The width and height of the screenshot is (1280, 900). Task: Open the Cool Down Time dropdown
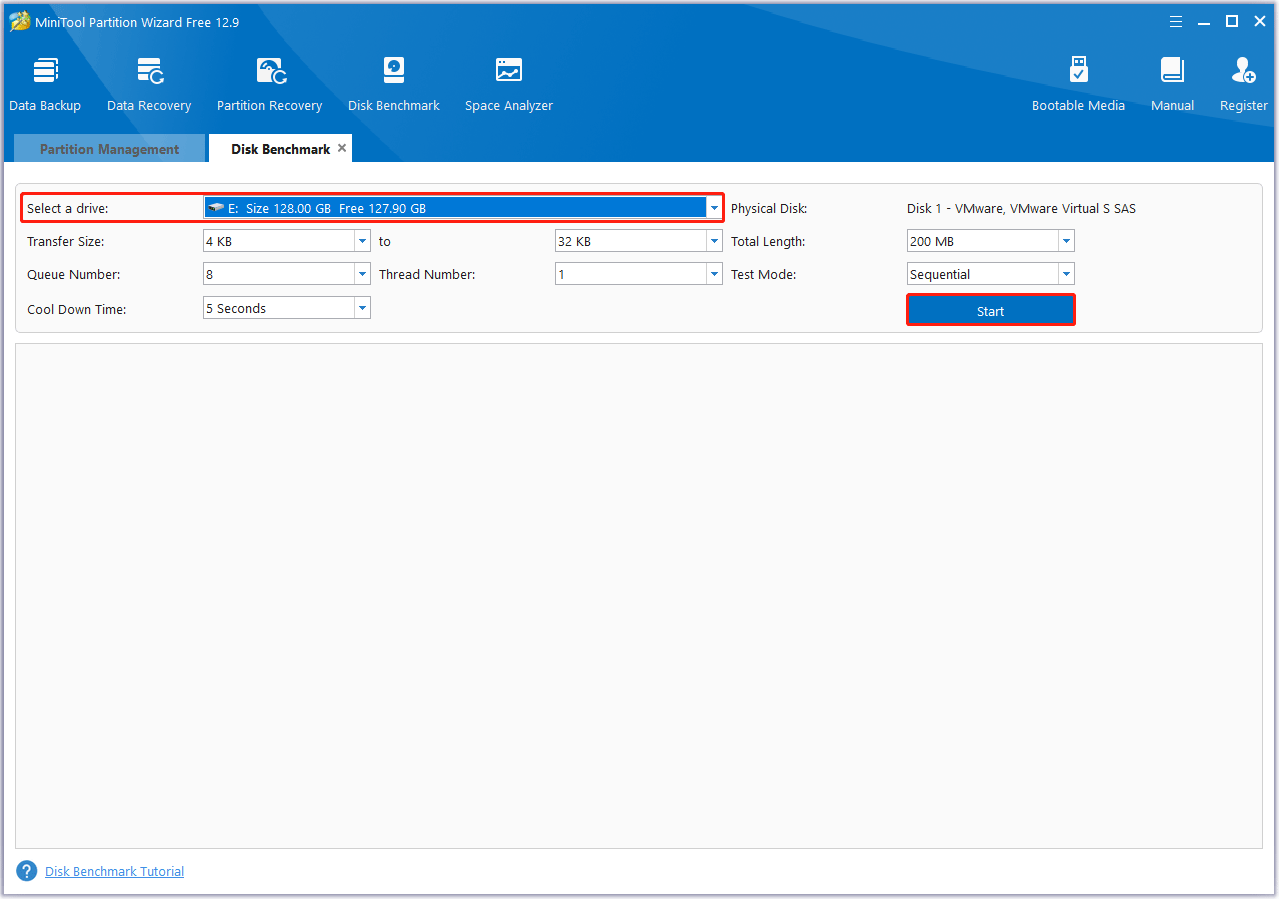click(x=362, y=307)
